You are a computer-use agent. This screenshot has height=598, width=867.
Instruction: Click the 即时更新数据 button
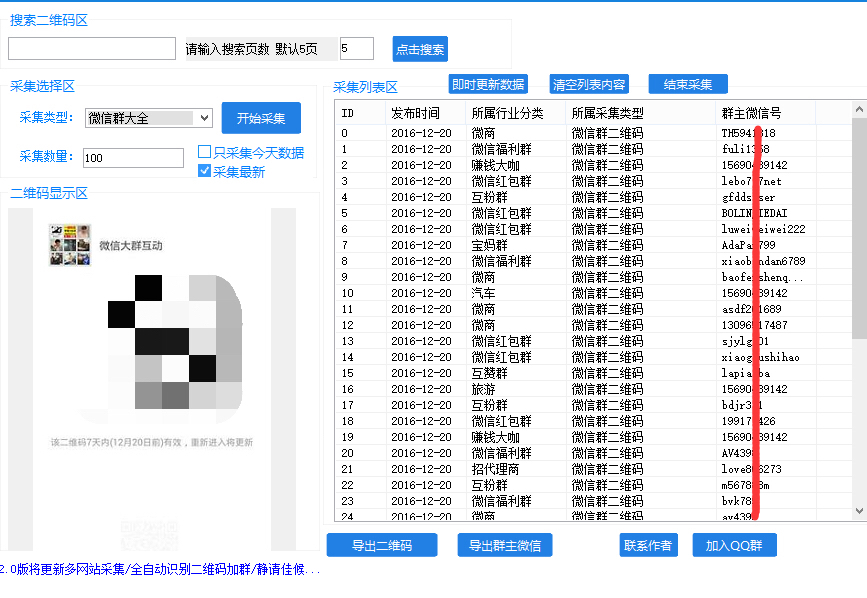(488, 84)
